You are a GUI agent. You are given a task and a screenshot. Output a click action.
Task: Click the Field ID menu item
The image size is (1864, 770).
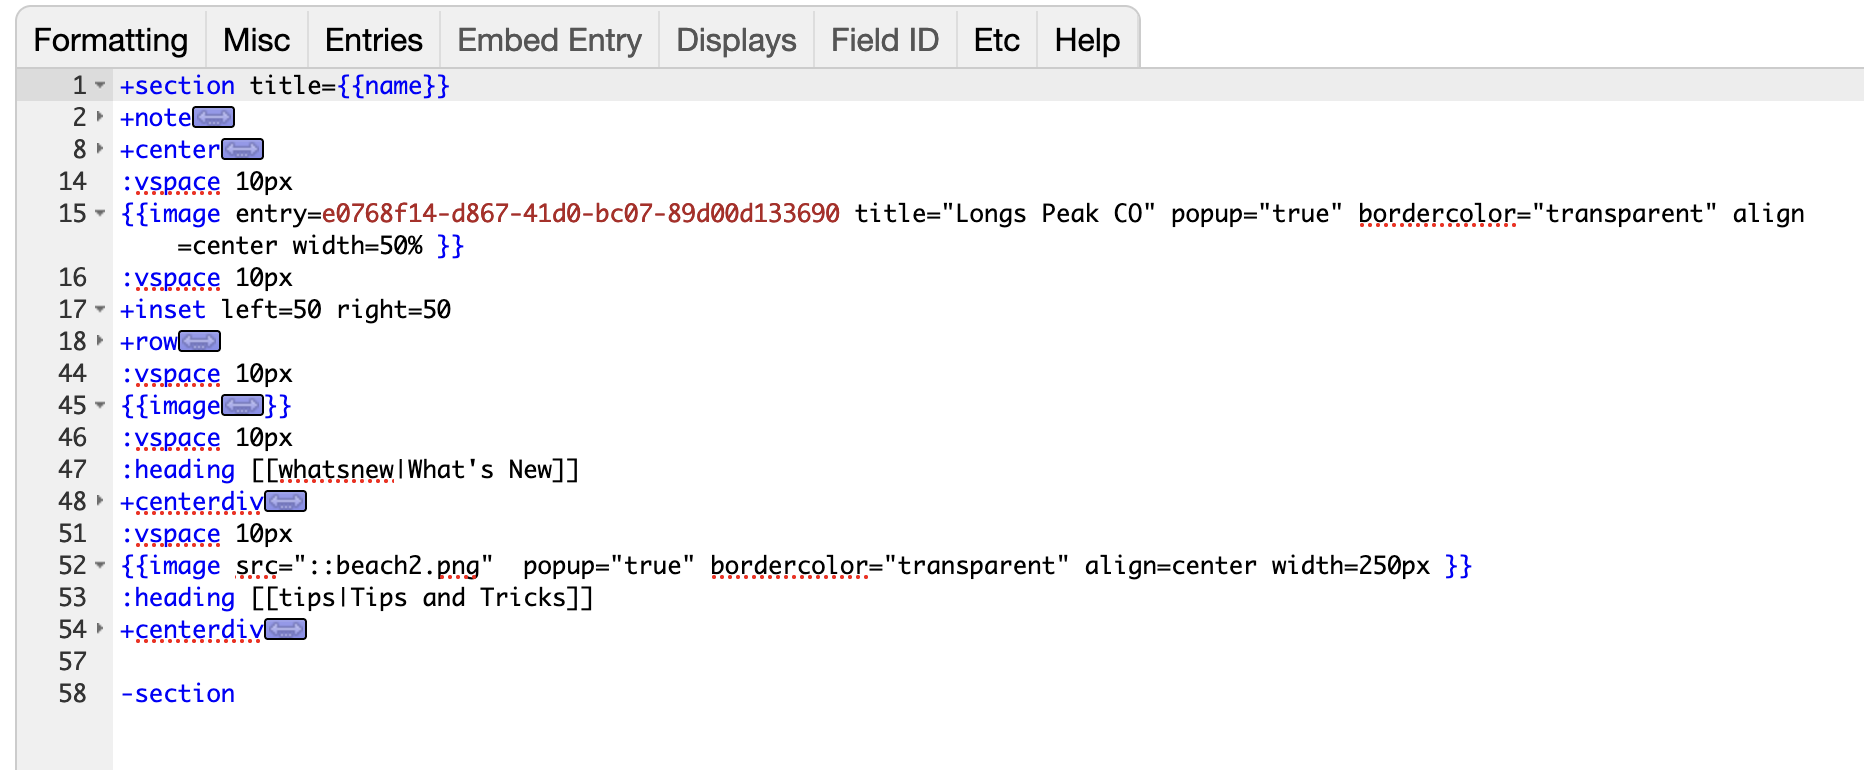[885, 40]
